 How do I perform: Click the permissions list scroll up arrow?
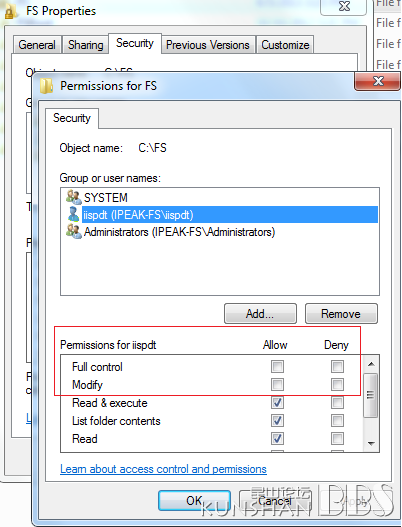tap(371, 364)
